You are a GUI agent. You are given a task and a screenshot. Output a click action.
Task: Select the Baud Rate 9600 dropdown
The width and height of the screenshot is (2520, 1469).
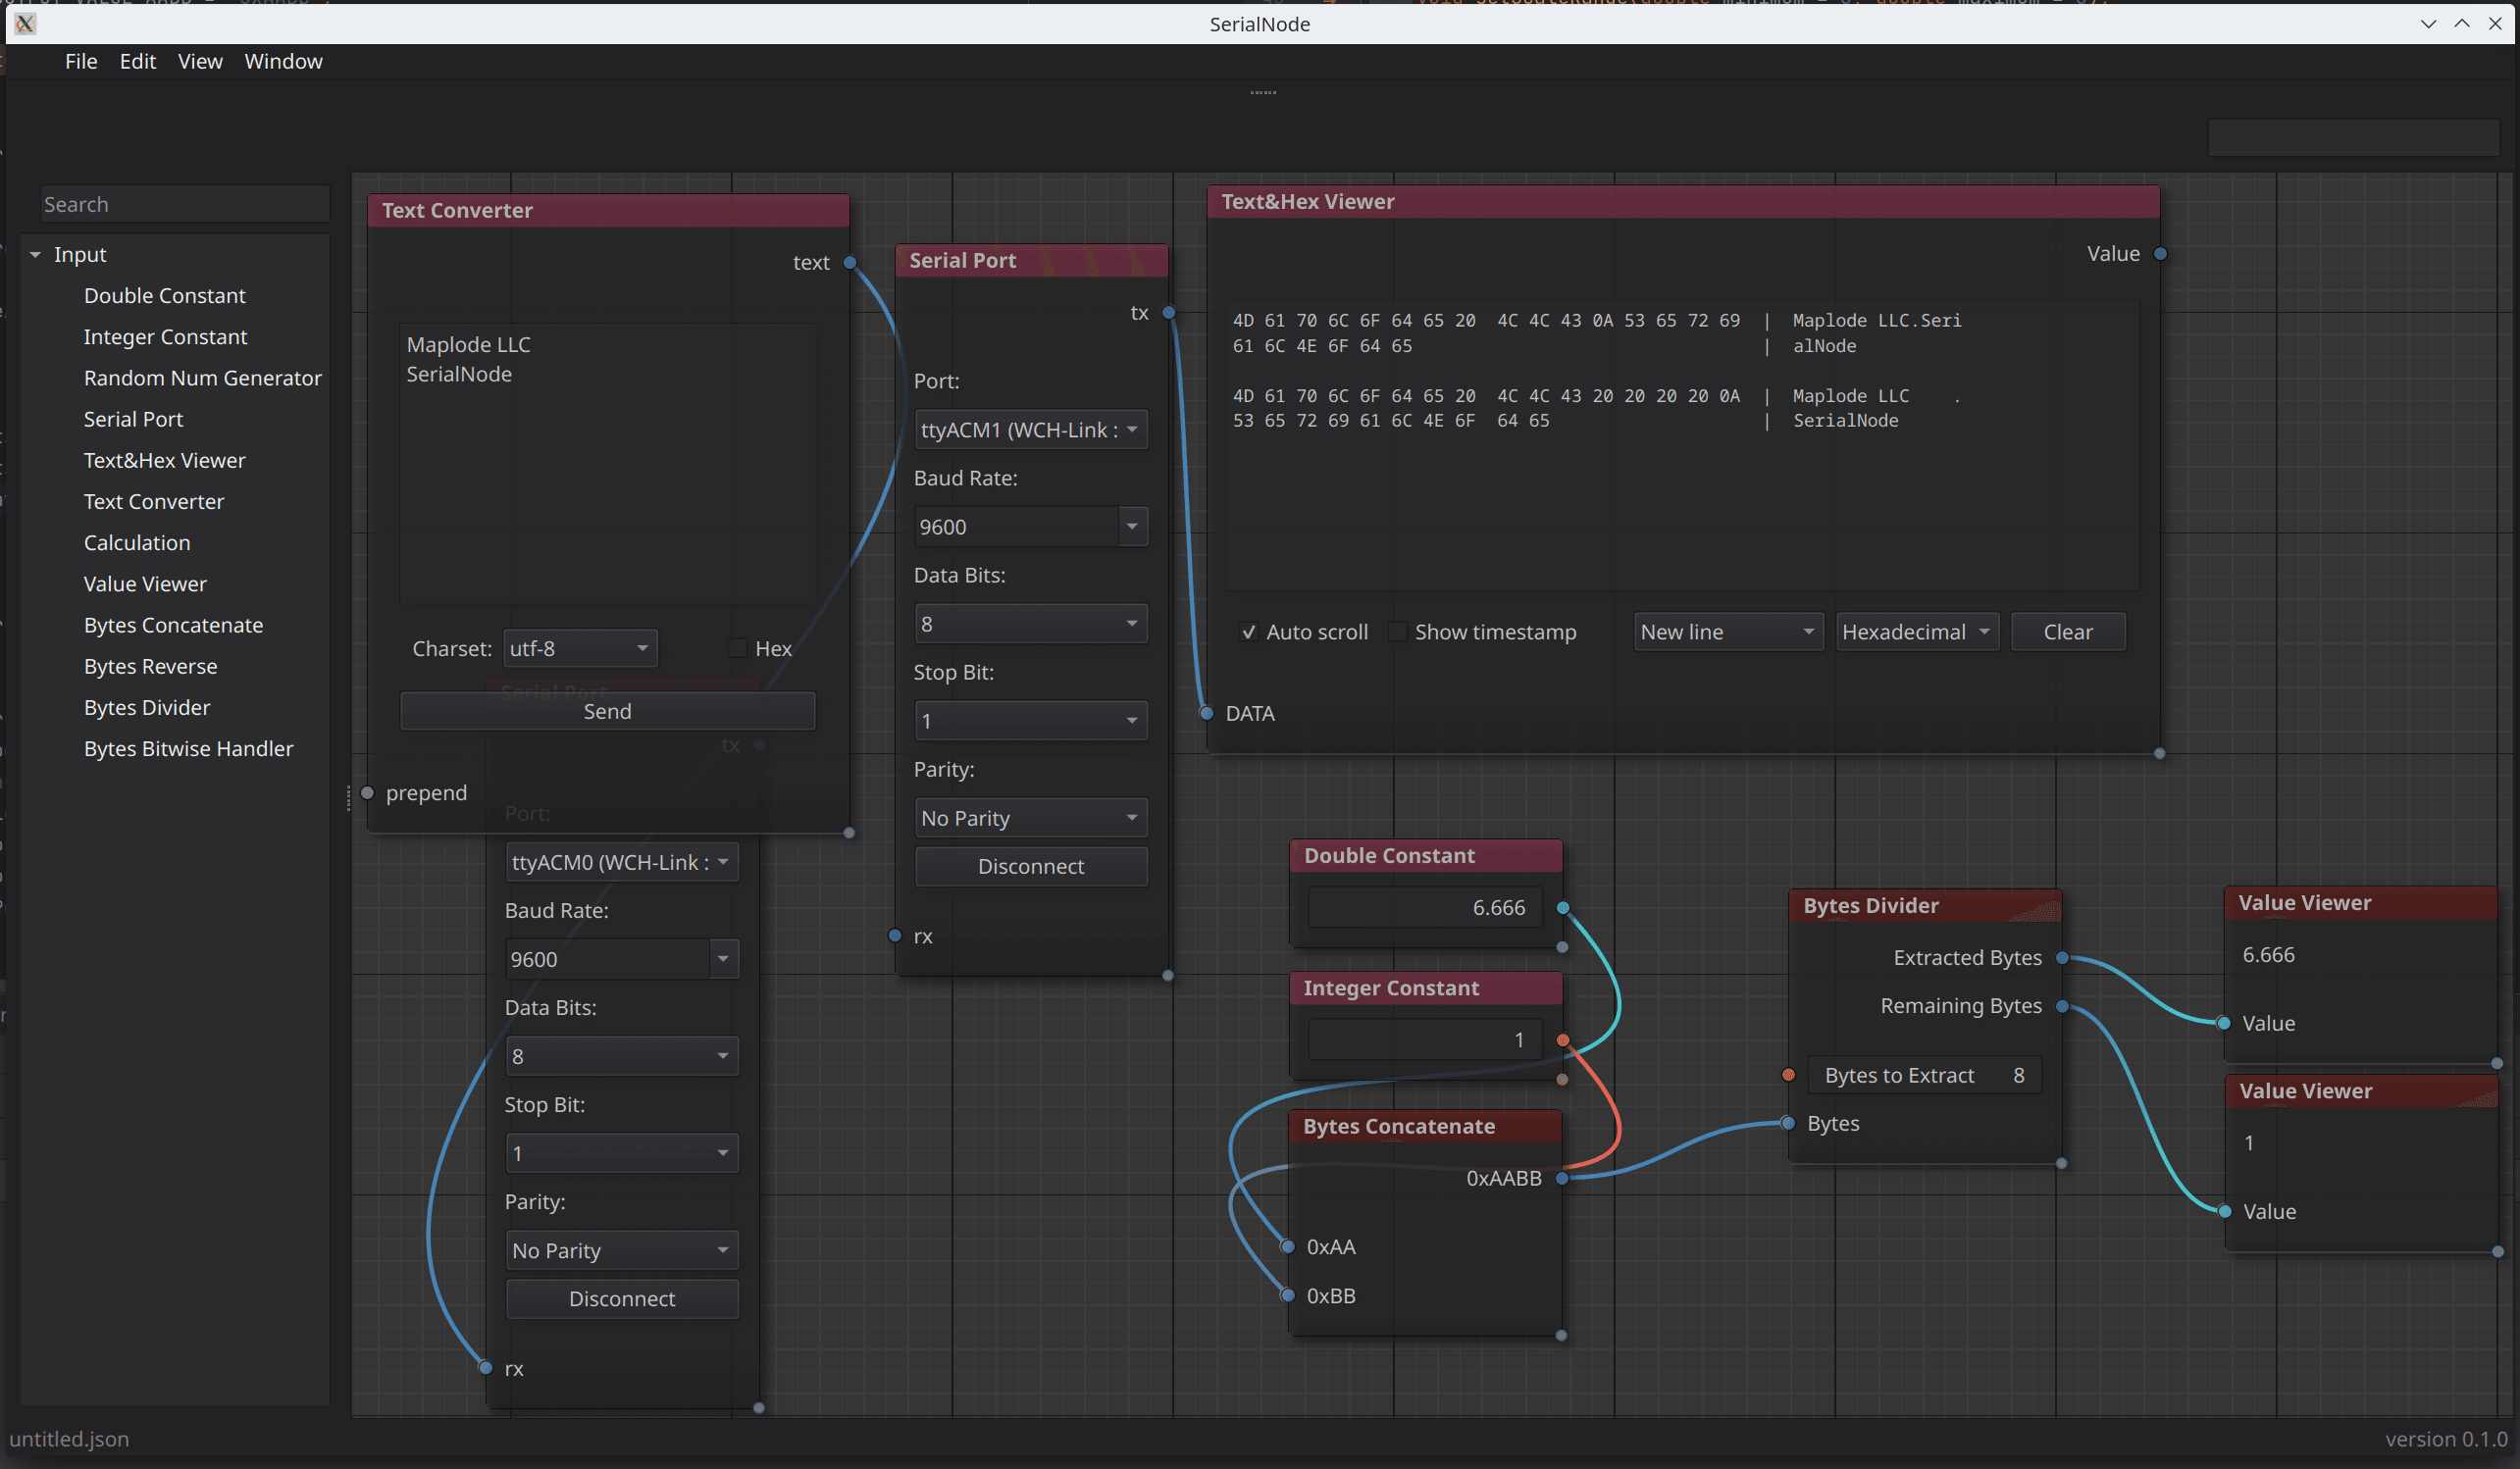pos(1023,525)
